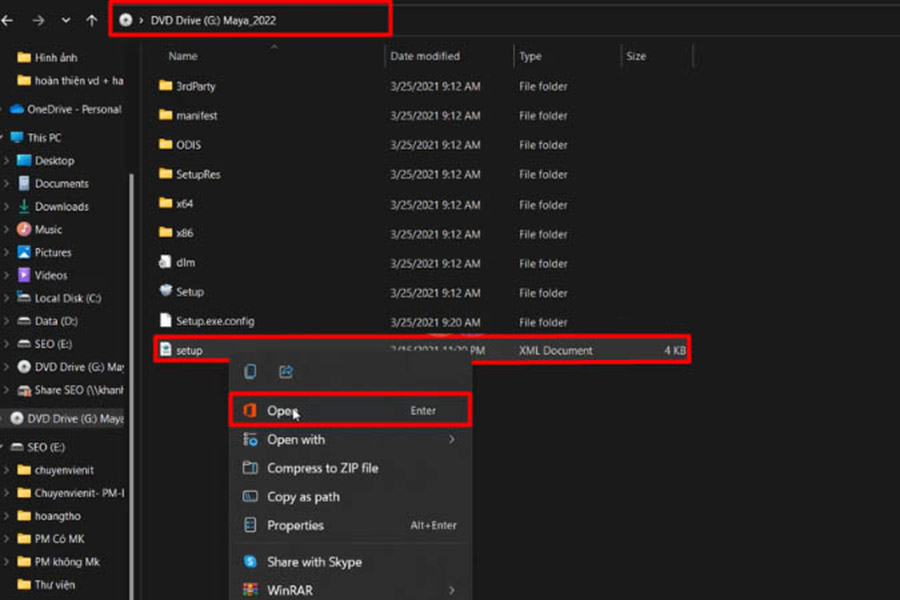900x600 pixels.
Task: Choose Share with Skype
Action: coord(351,562)
